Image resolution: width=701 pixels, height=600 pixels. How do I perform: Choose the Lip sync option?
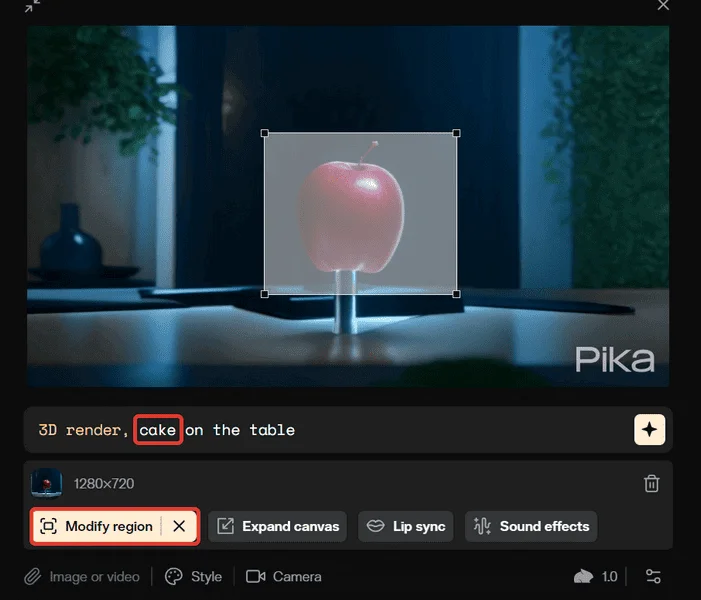click(405, 526)
